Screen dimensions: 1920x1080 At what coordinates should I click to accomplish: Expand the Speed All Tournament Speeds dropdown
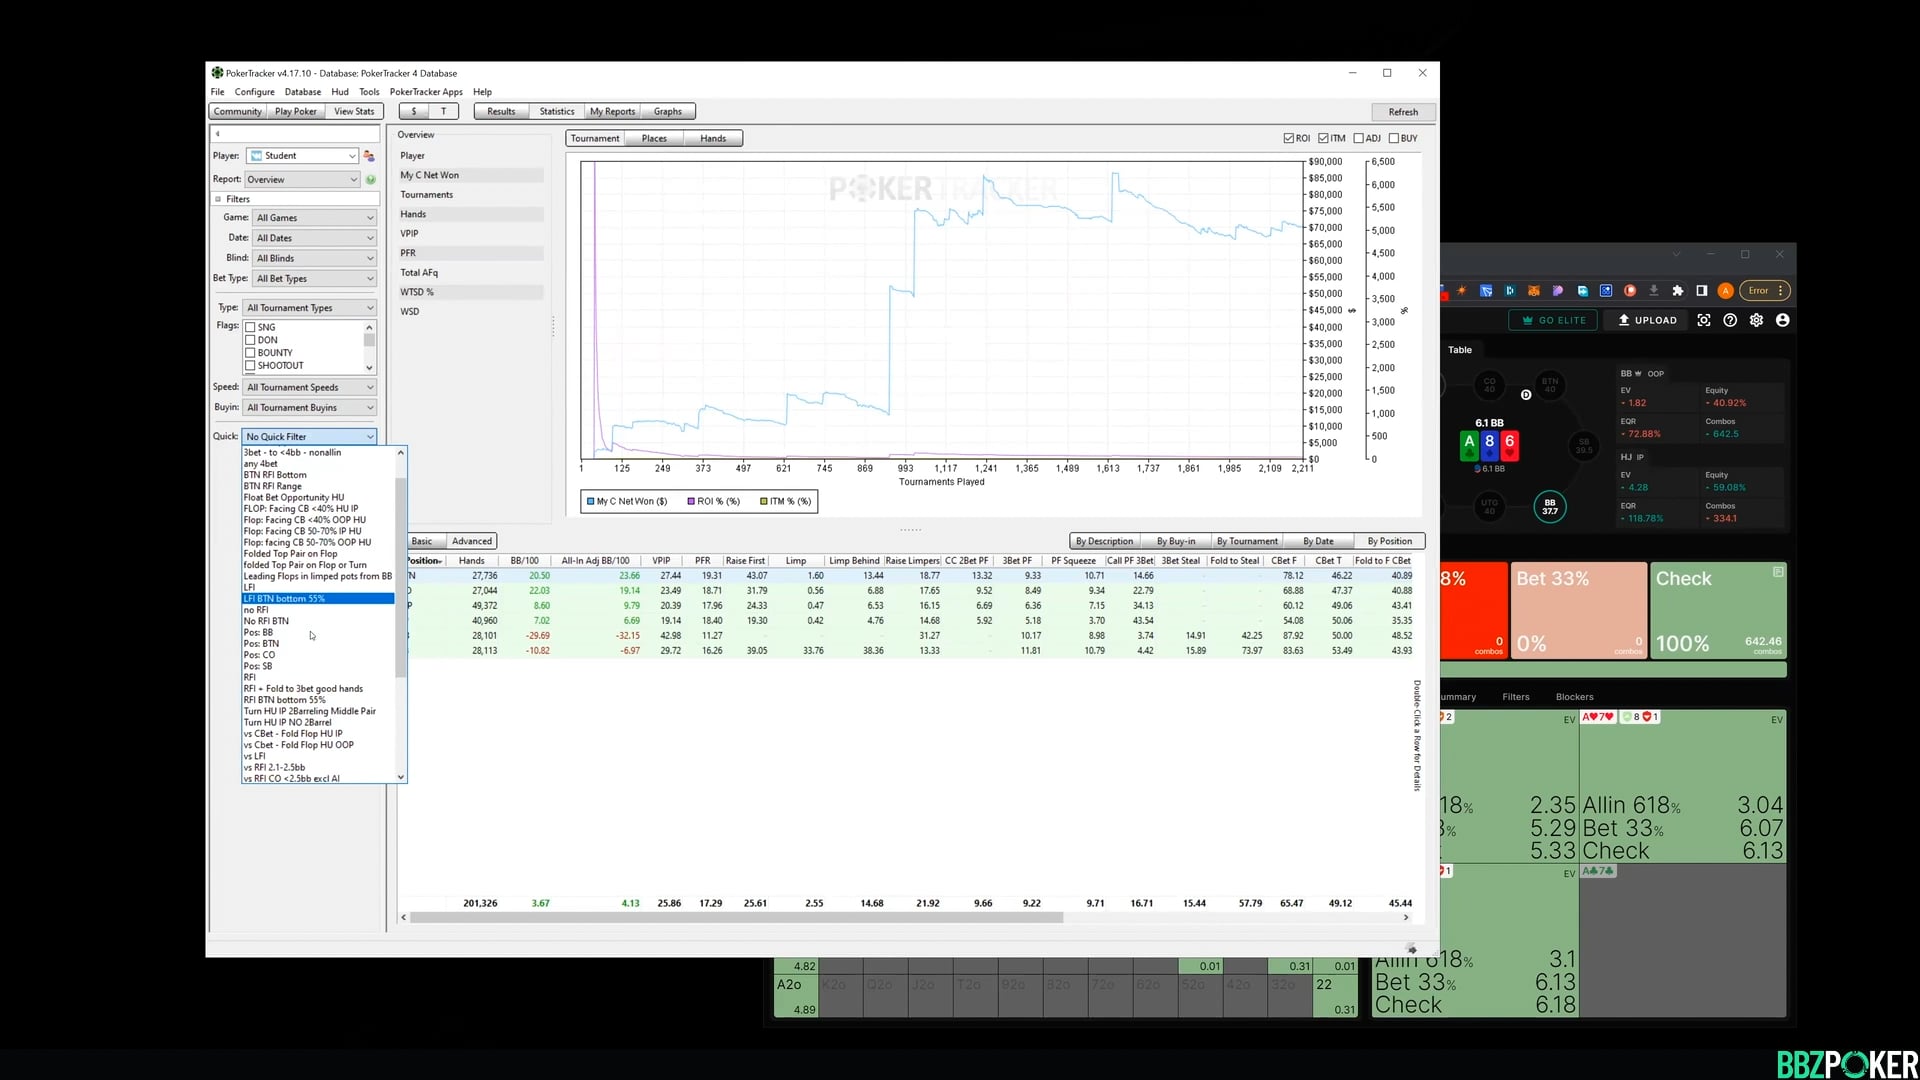point(311,388)
